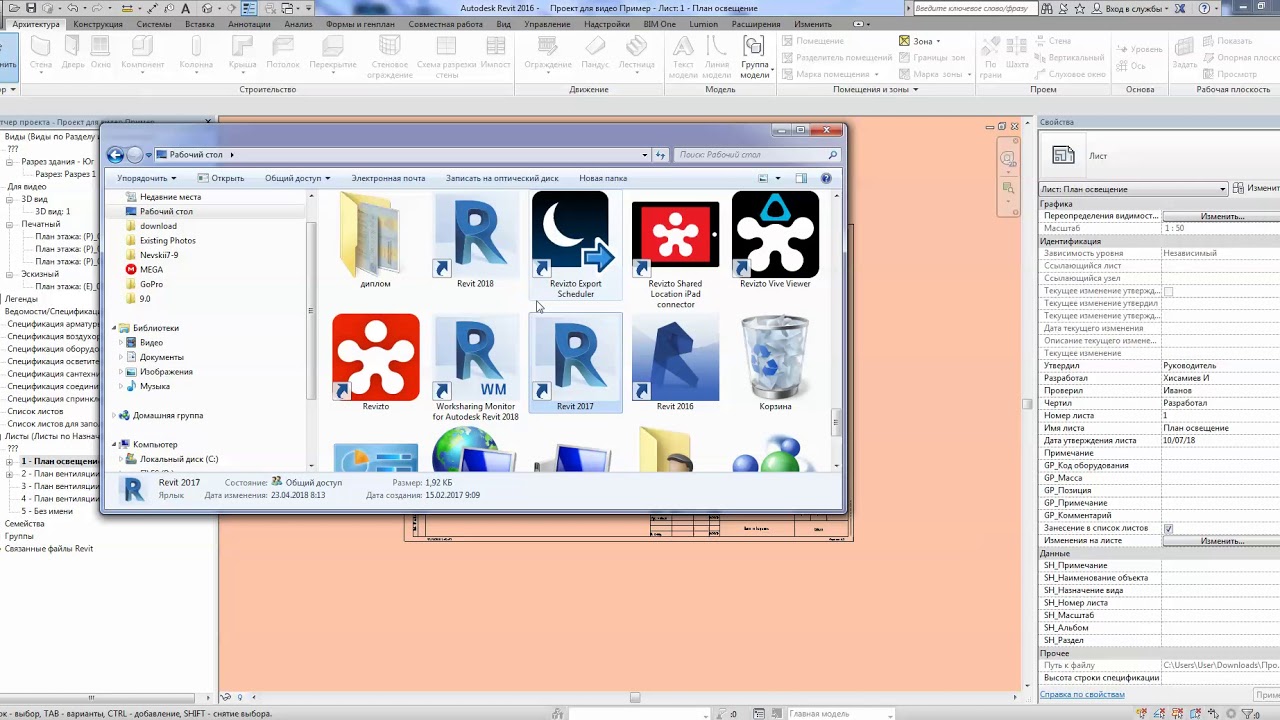The image size is (1280, 720).
Task: Open the Explorer address bar history dropdown
Action: (645, 155)
